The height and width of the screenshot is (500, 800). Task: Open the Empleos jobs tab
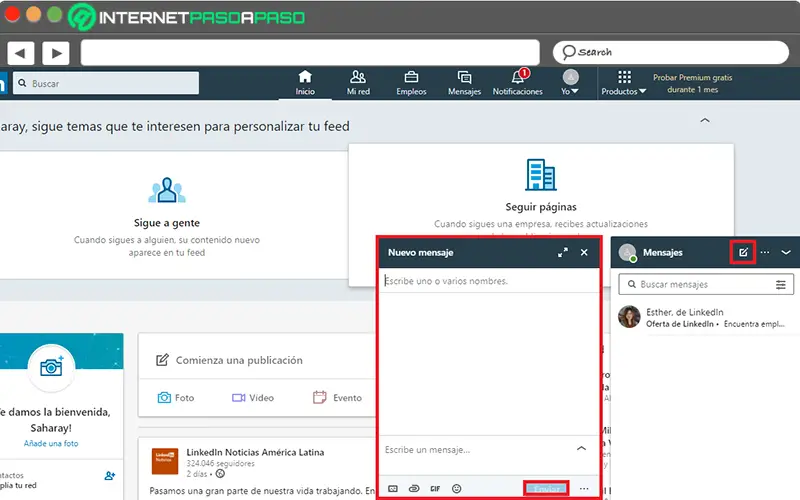pos(411,83)
